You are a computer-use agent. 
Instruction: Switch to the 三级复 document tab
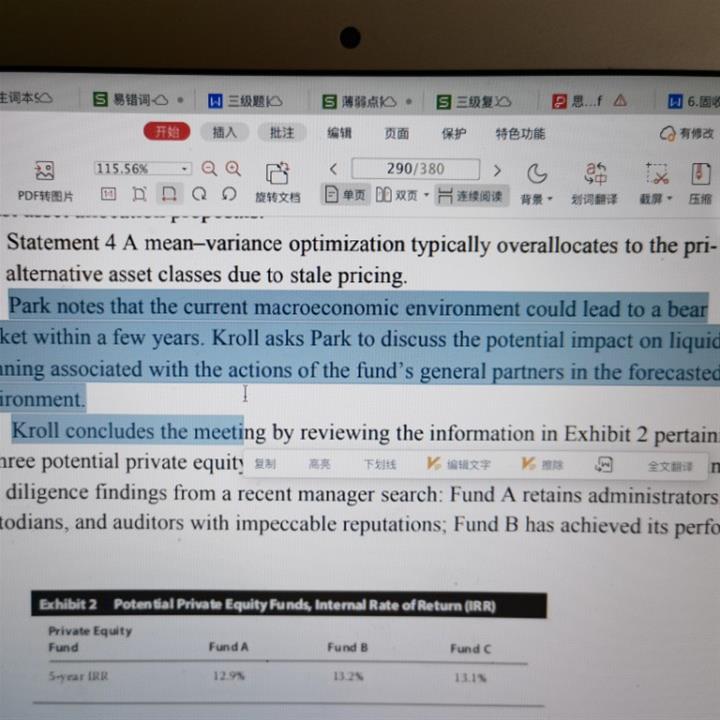(474, 101)
